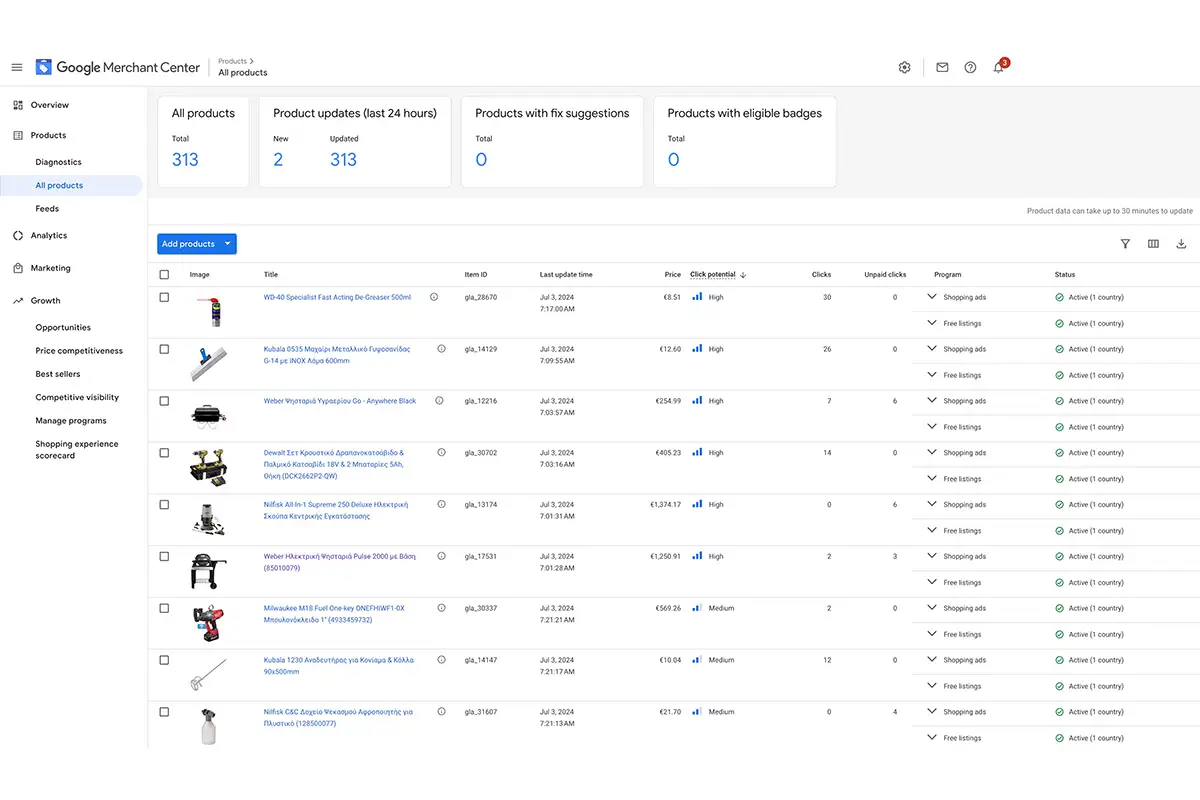Image resolution: width=1200 pixels, height=800 pixels.
Task: Open Price competitiveness page
Action: (79, 351)
